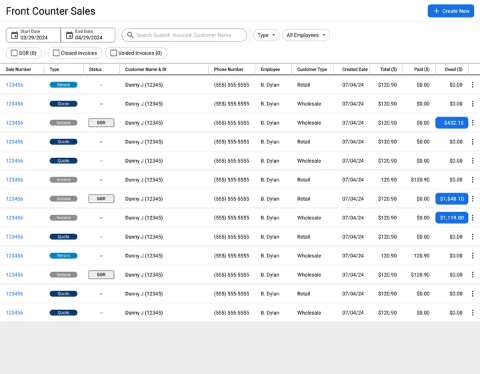Image resolution: width=480 pixels, height=374 pixels.
Task: Click the Front Counter Sales page title
Action: click(x=51, y=11)
